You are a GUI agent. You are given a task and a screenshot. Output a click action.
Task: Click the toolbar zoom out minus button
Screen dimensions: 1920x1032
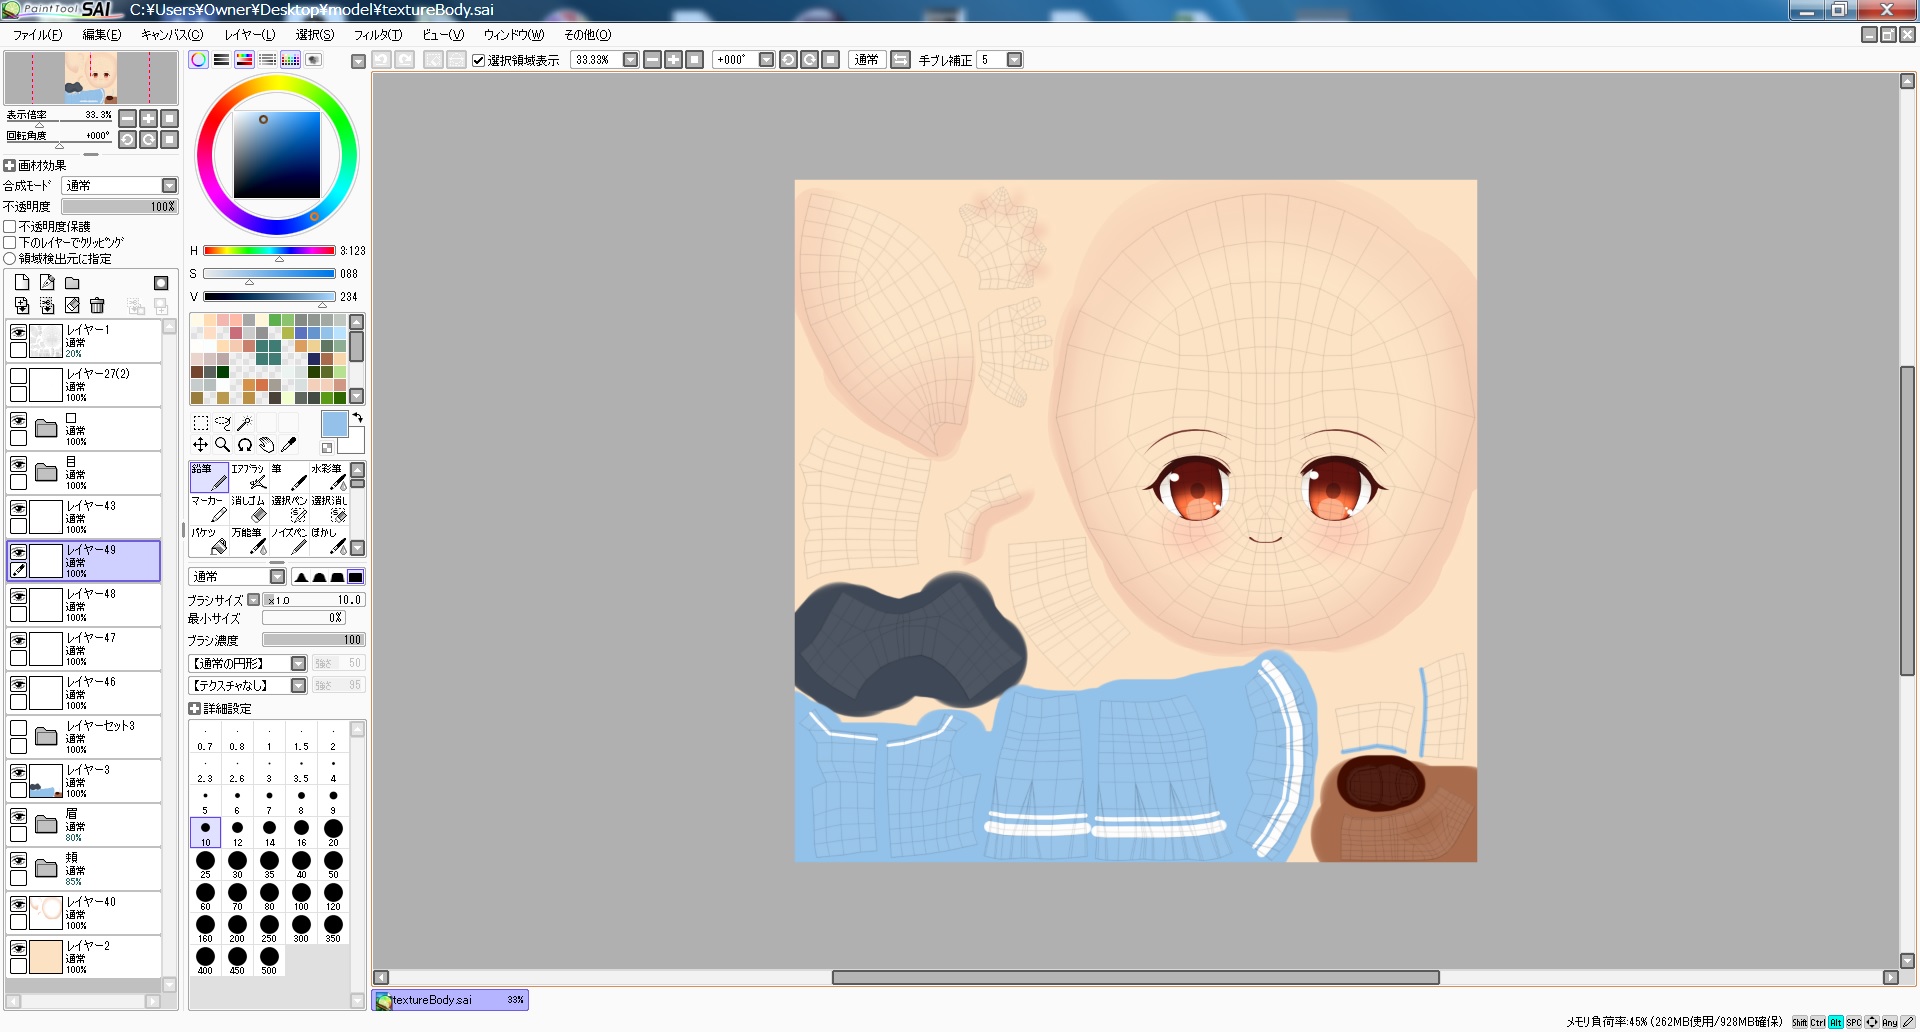[x=652, y=60]
